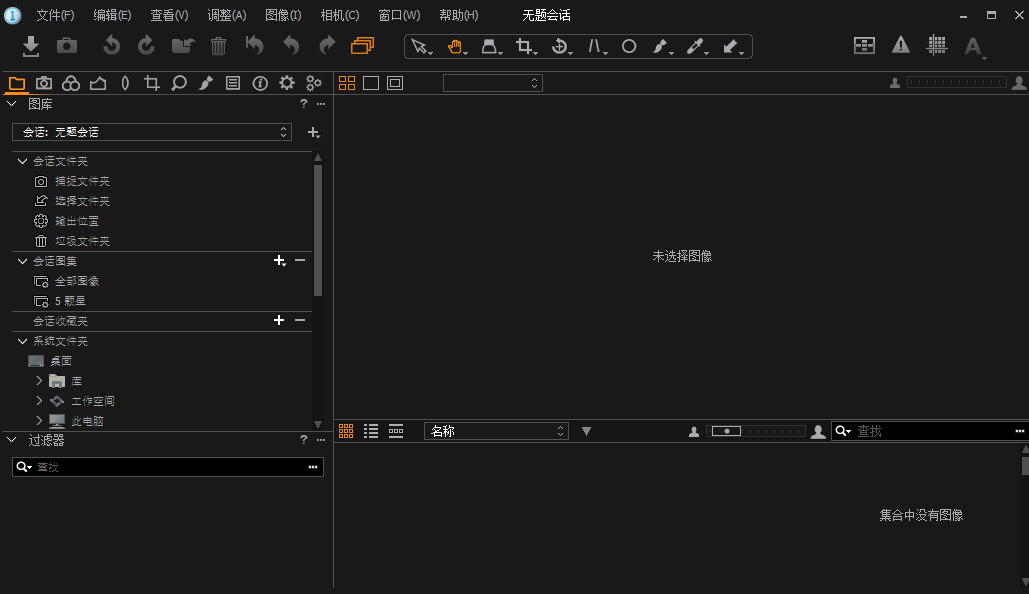Switch browser to filmstrip view
This screenshot has height=594, width=1029.
(396, 431)
